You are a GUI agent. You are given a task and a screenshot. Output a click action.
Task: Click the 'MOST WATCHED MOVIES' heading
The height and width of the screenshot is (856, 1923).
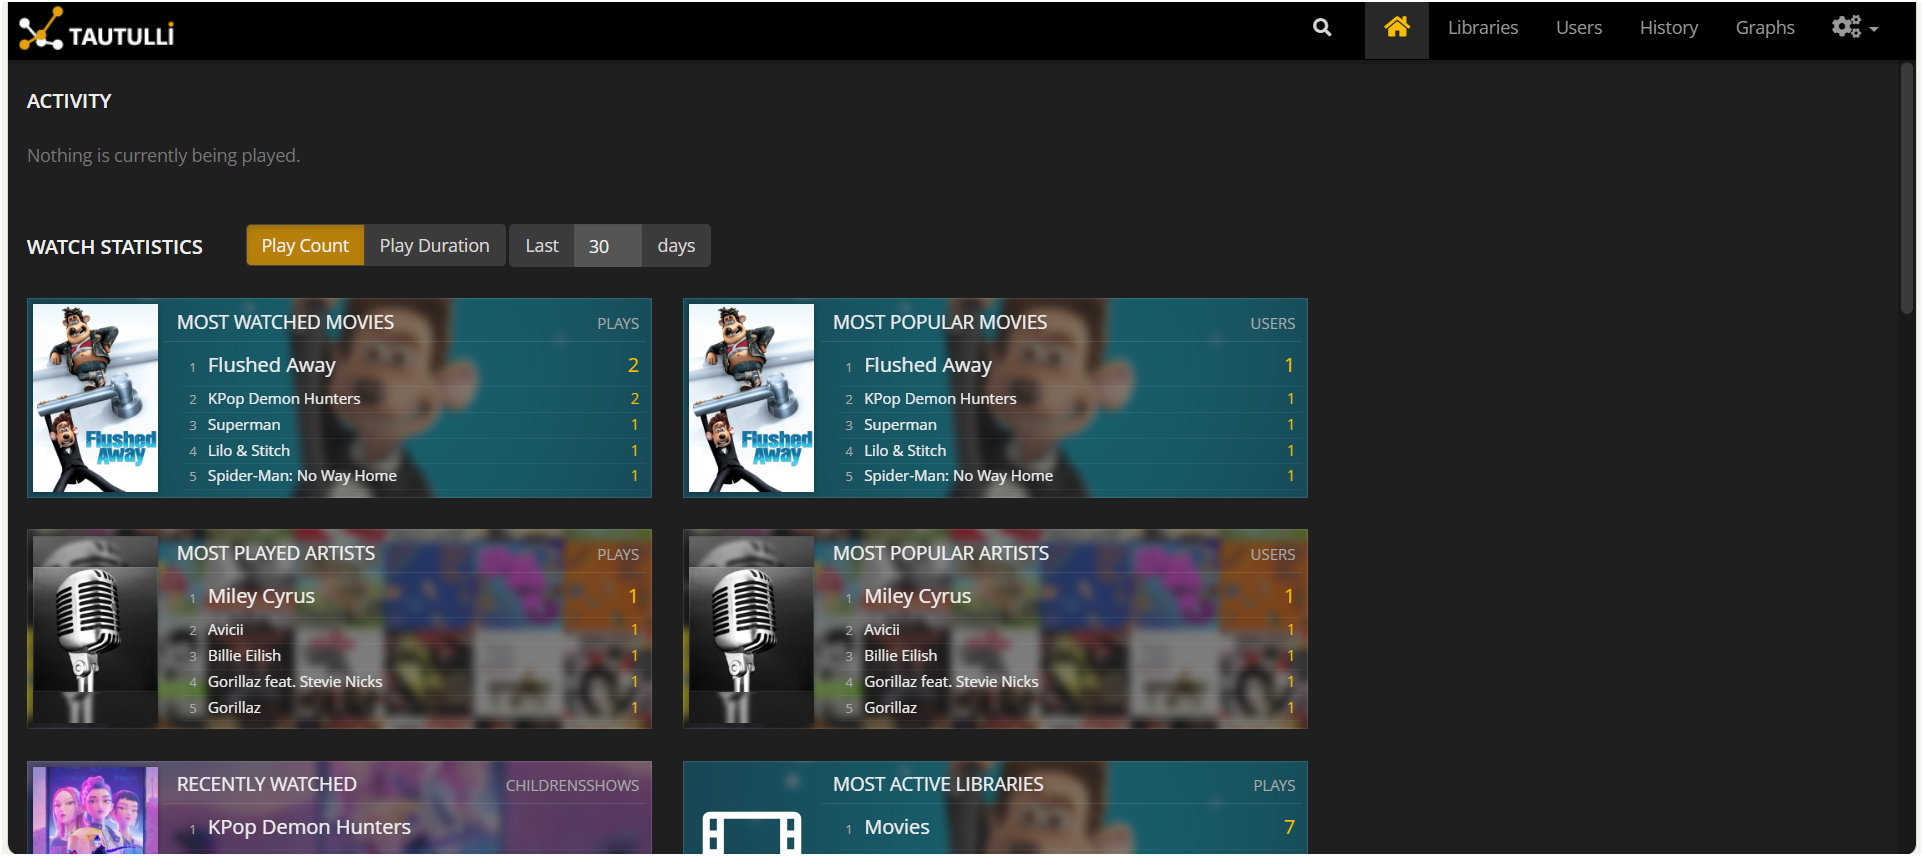[285, 322]
